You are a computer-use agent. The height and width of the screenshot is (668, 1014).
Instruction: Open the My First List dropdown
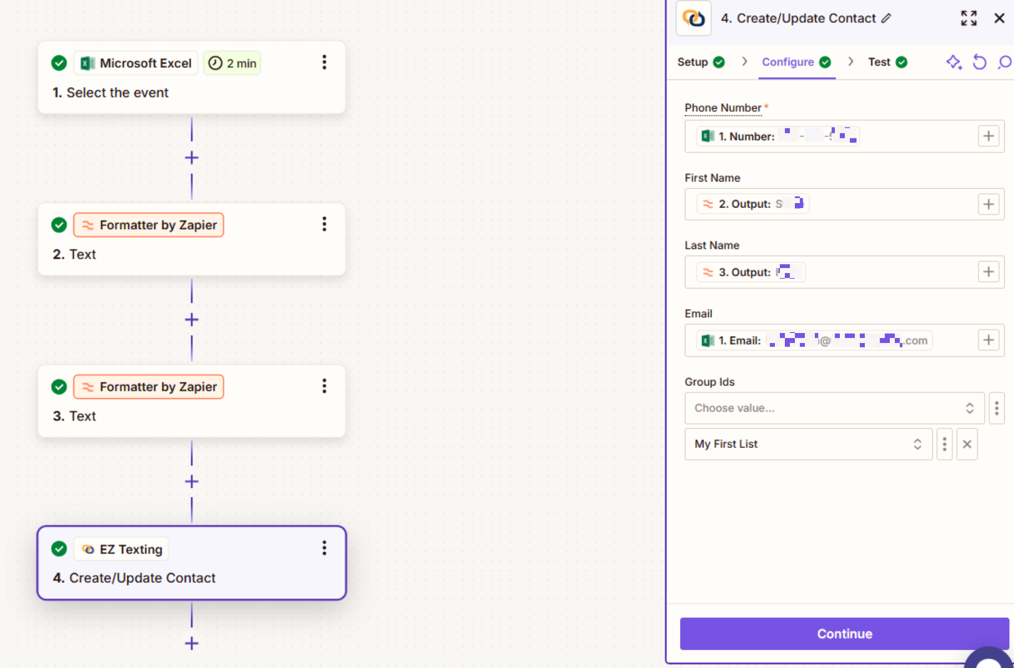coord(809,444)
